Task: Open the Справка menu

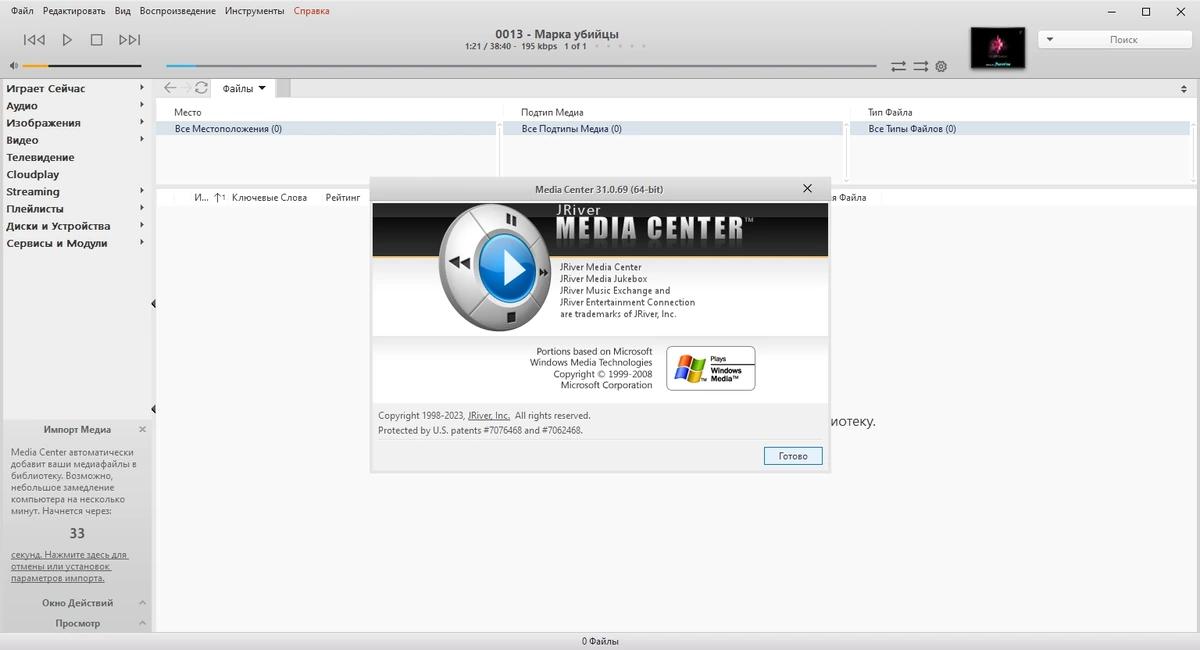Action: 312,11
